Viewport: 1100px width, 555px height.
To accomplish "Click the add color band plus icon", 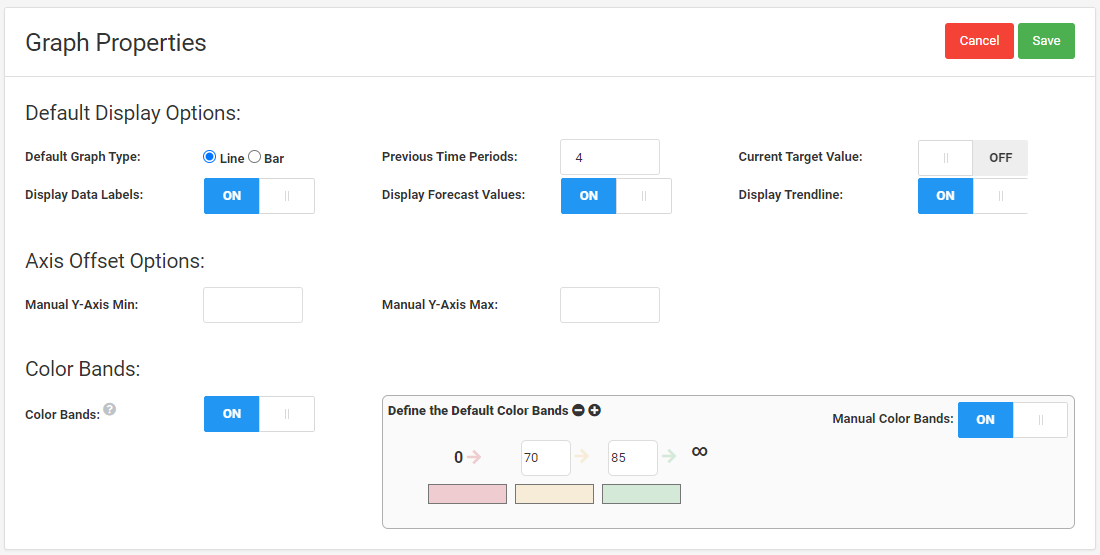I will point(594,410).
